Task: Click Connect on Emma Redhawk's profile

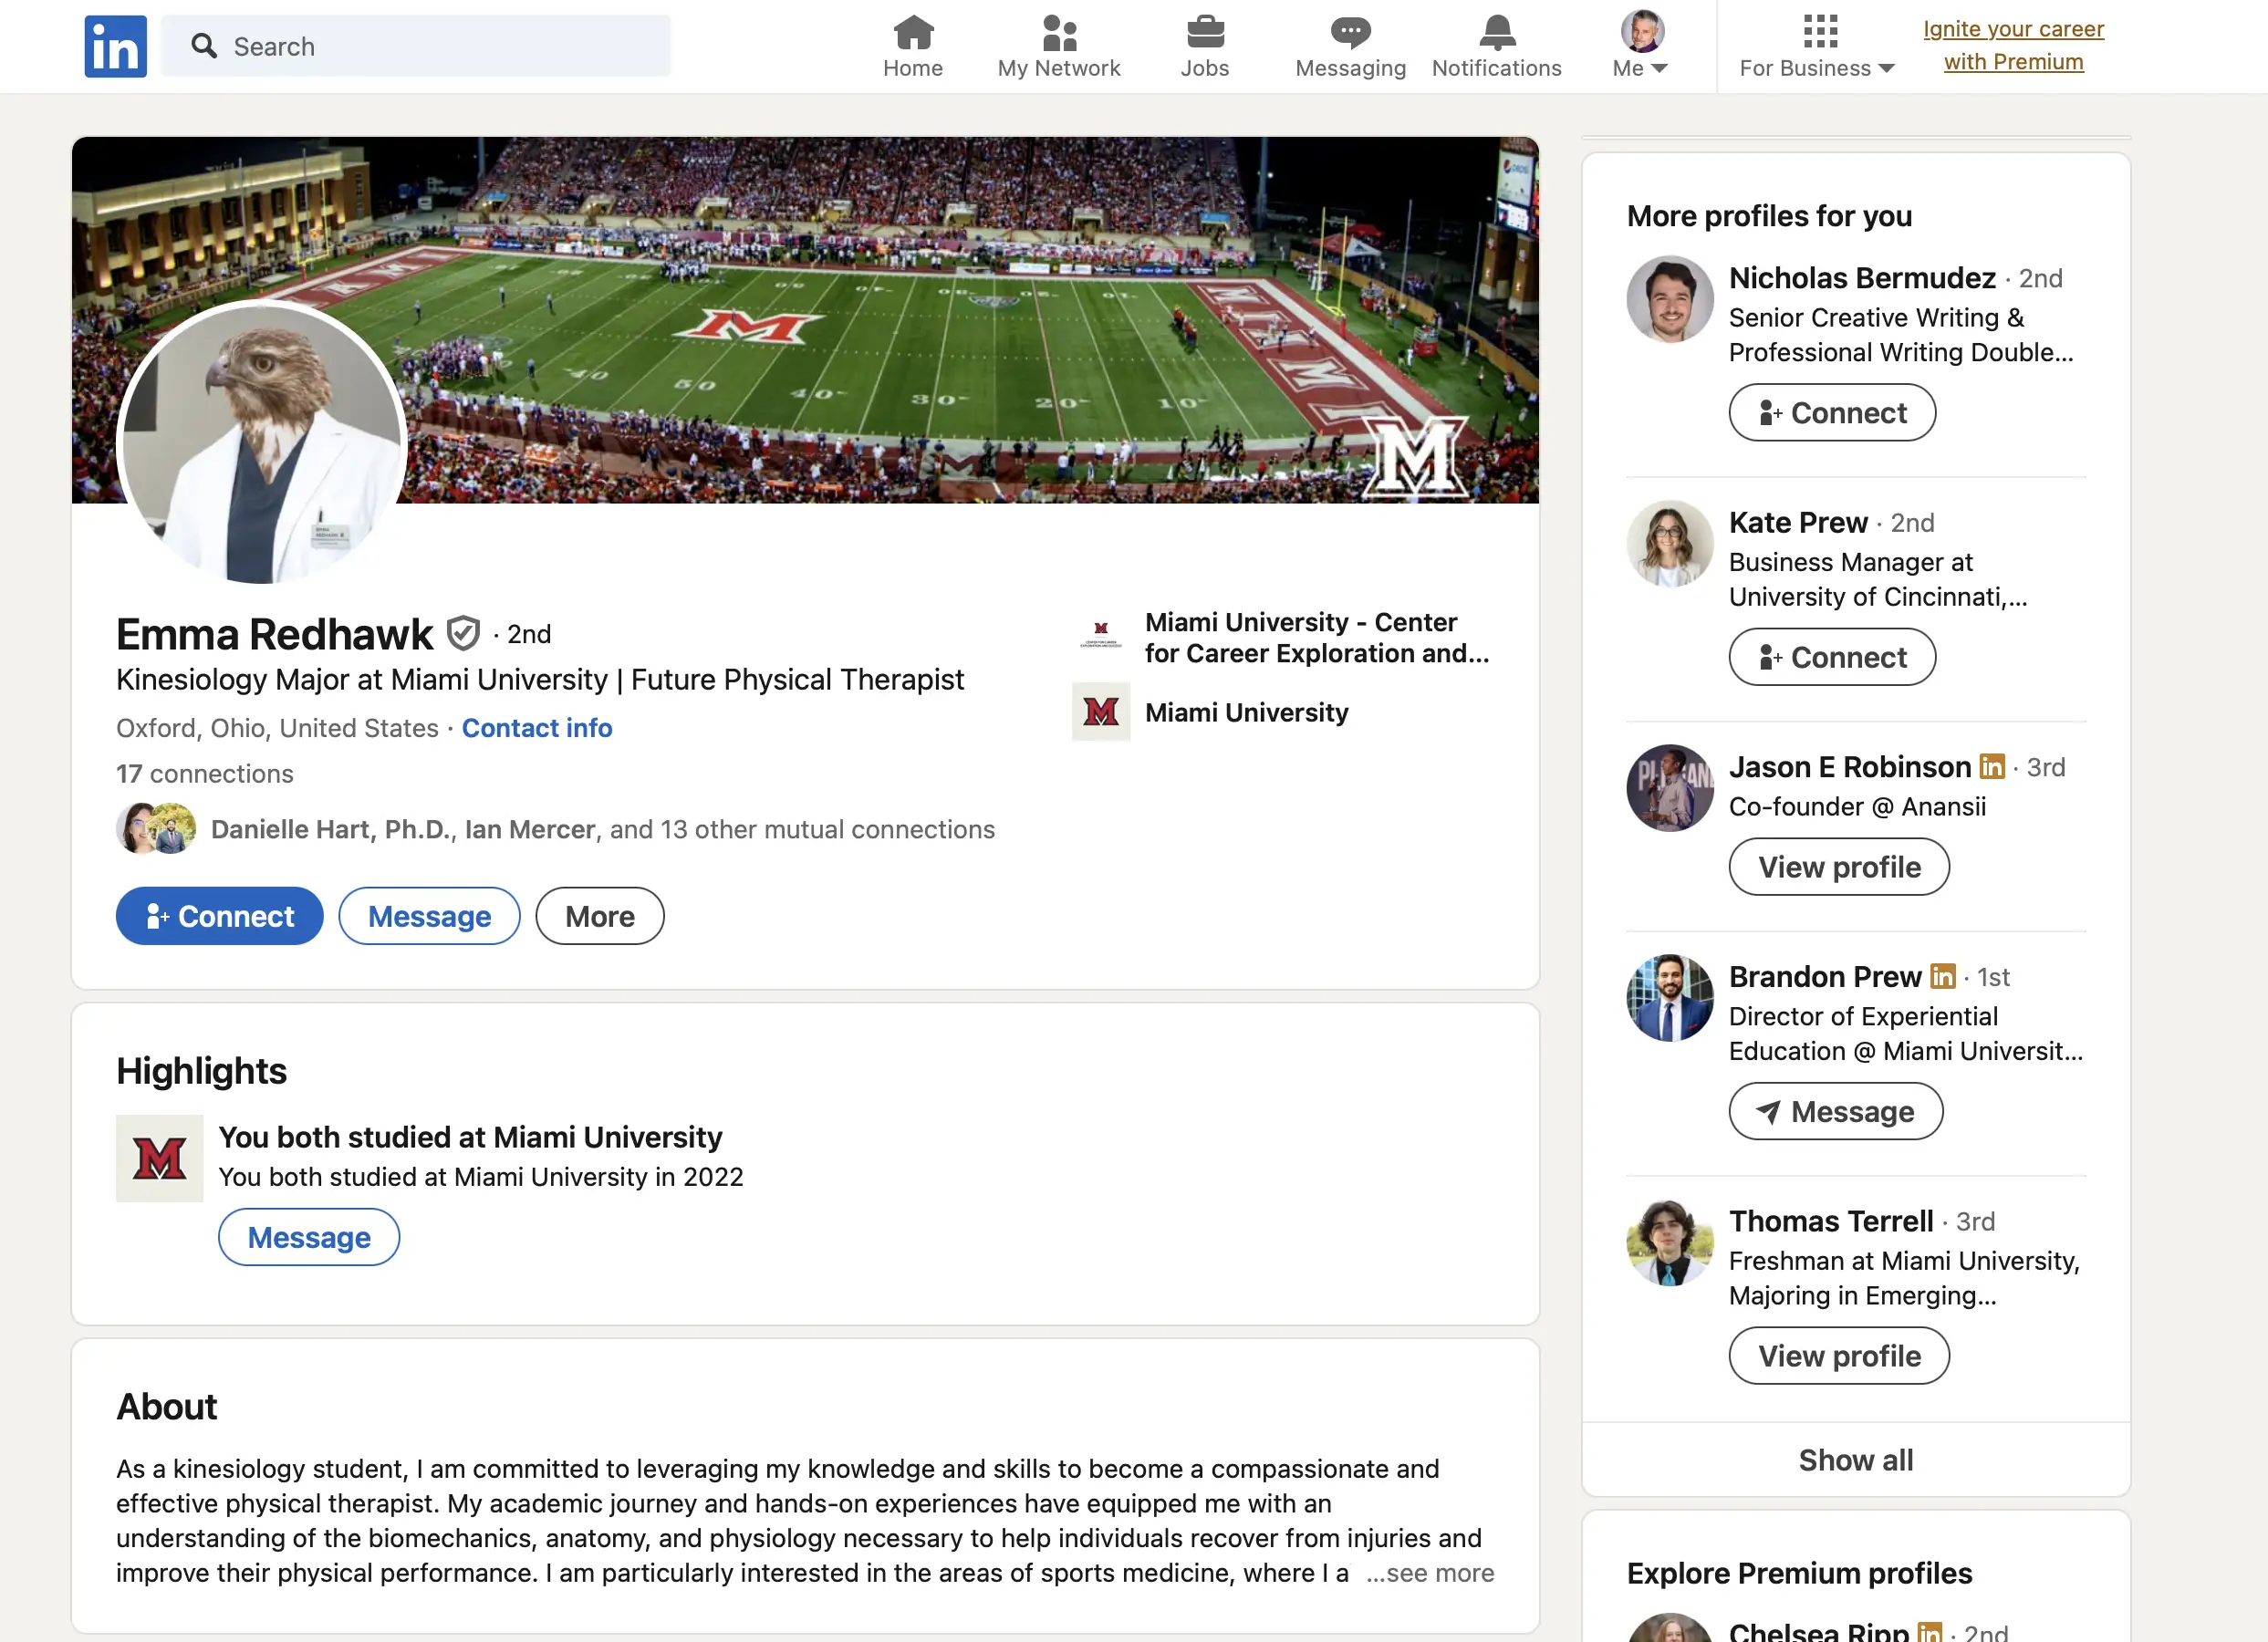Action: [x=219, y=915]
